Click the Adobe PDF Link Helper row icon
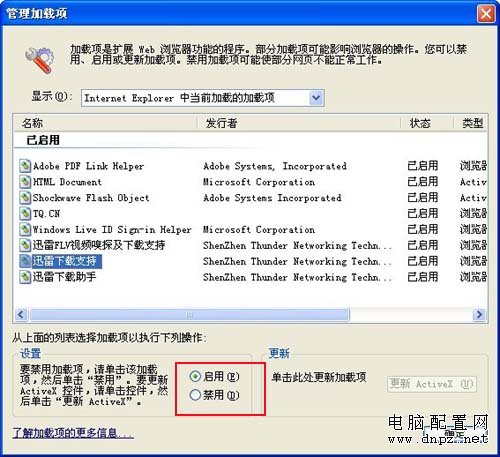Image resolution: width=500 pixels, height=457 pixels. click(25, 166)
